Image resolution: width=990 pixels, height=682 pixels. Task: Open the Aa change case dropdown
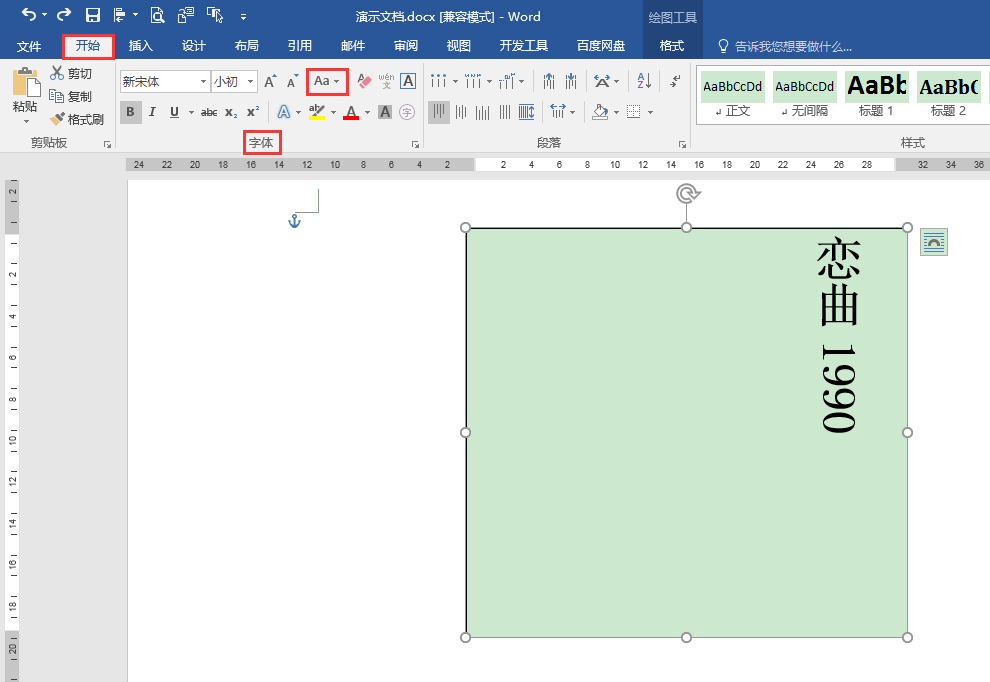(327, 81)
